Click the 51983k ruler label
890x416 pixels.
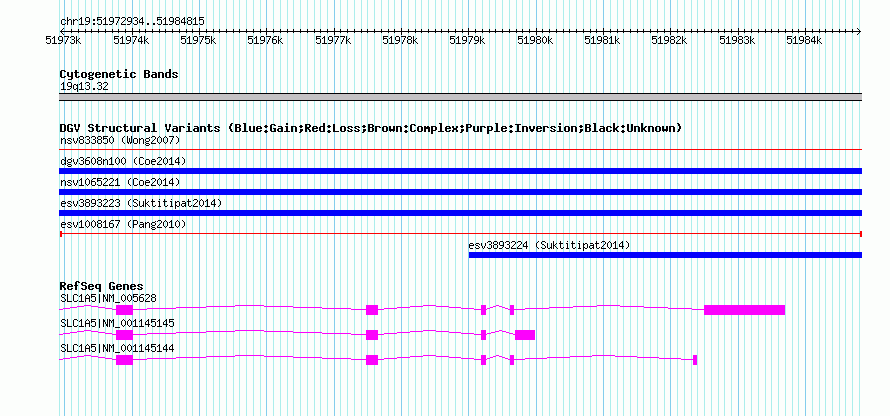[x=737, y=40]
